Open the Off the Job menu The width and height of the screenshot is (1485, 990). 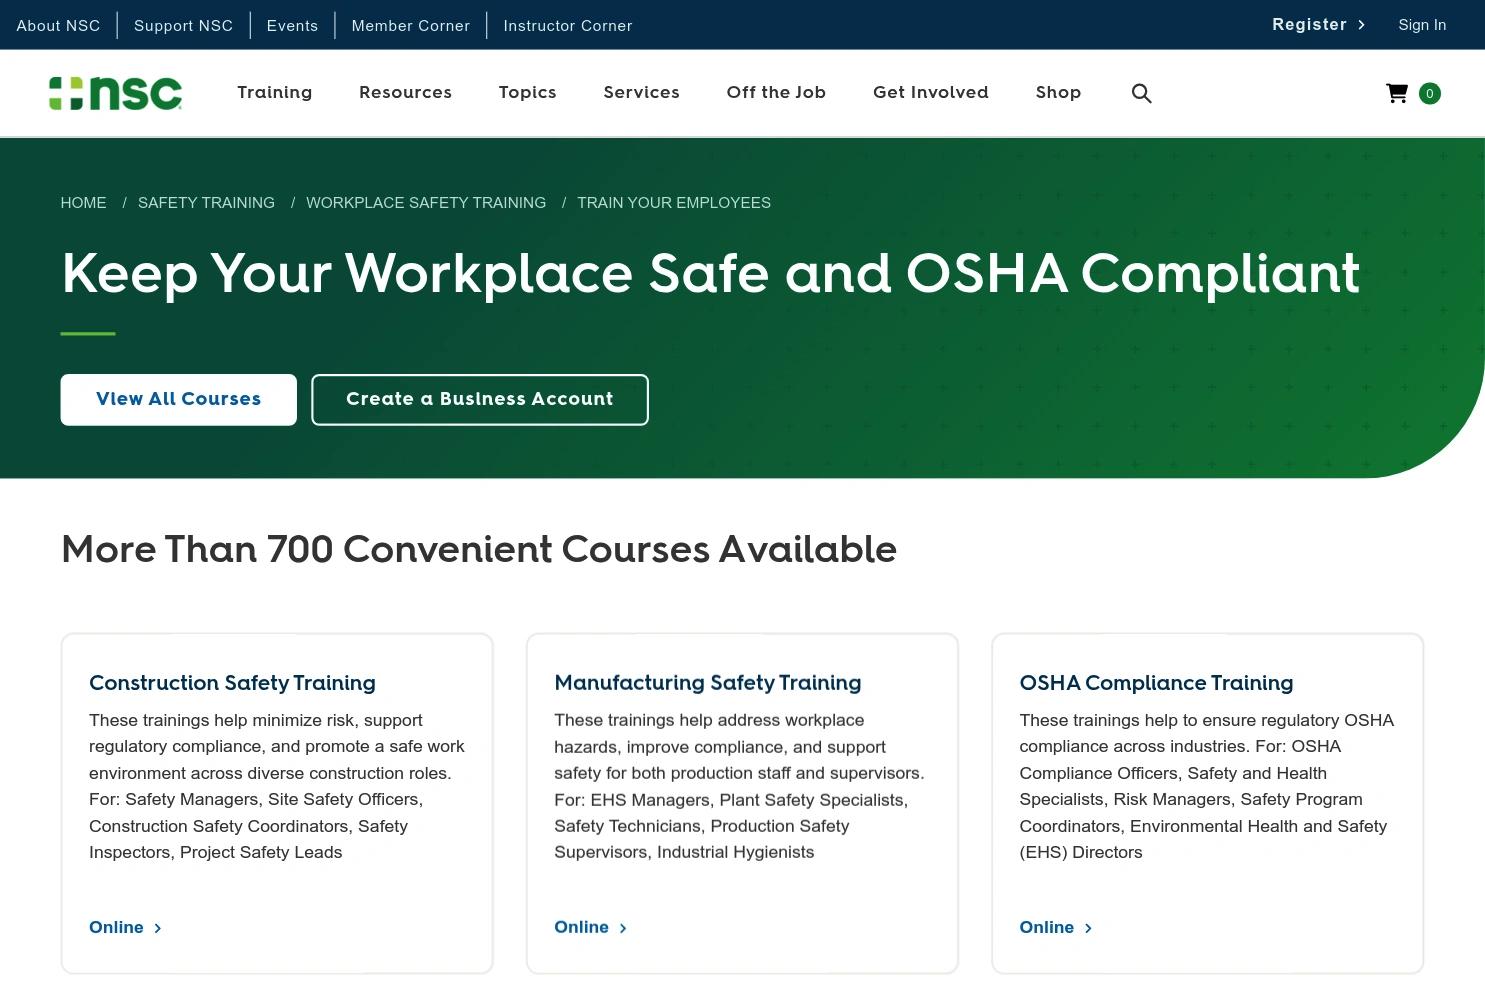click(776, 92)
